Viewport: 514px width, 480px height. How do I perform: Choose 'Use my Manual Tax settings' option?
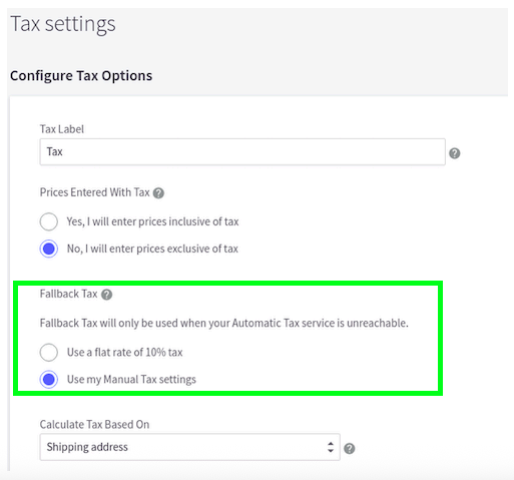pyautogui.click(x=49, y=379)
